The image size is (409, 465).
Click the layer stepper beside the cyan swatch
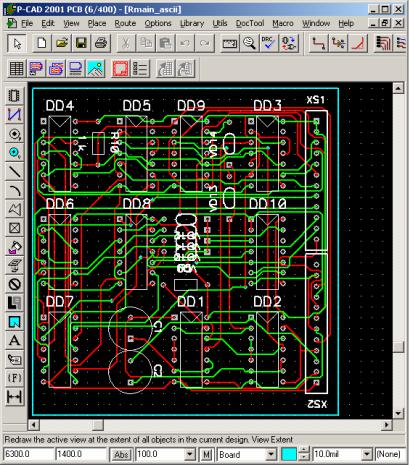pyautogui.click(x=303, y=454)
